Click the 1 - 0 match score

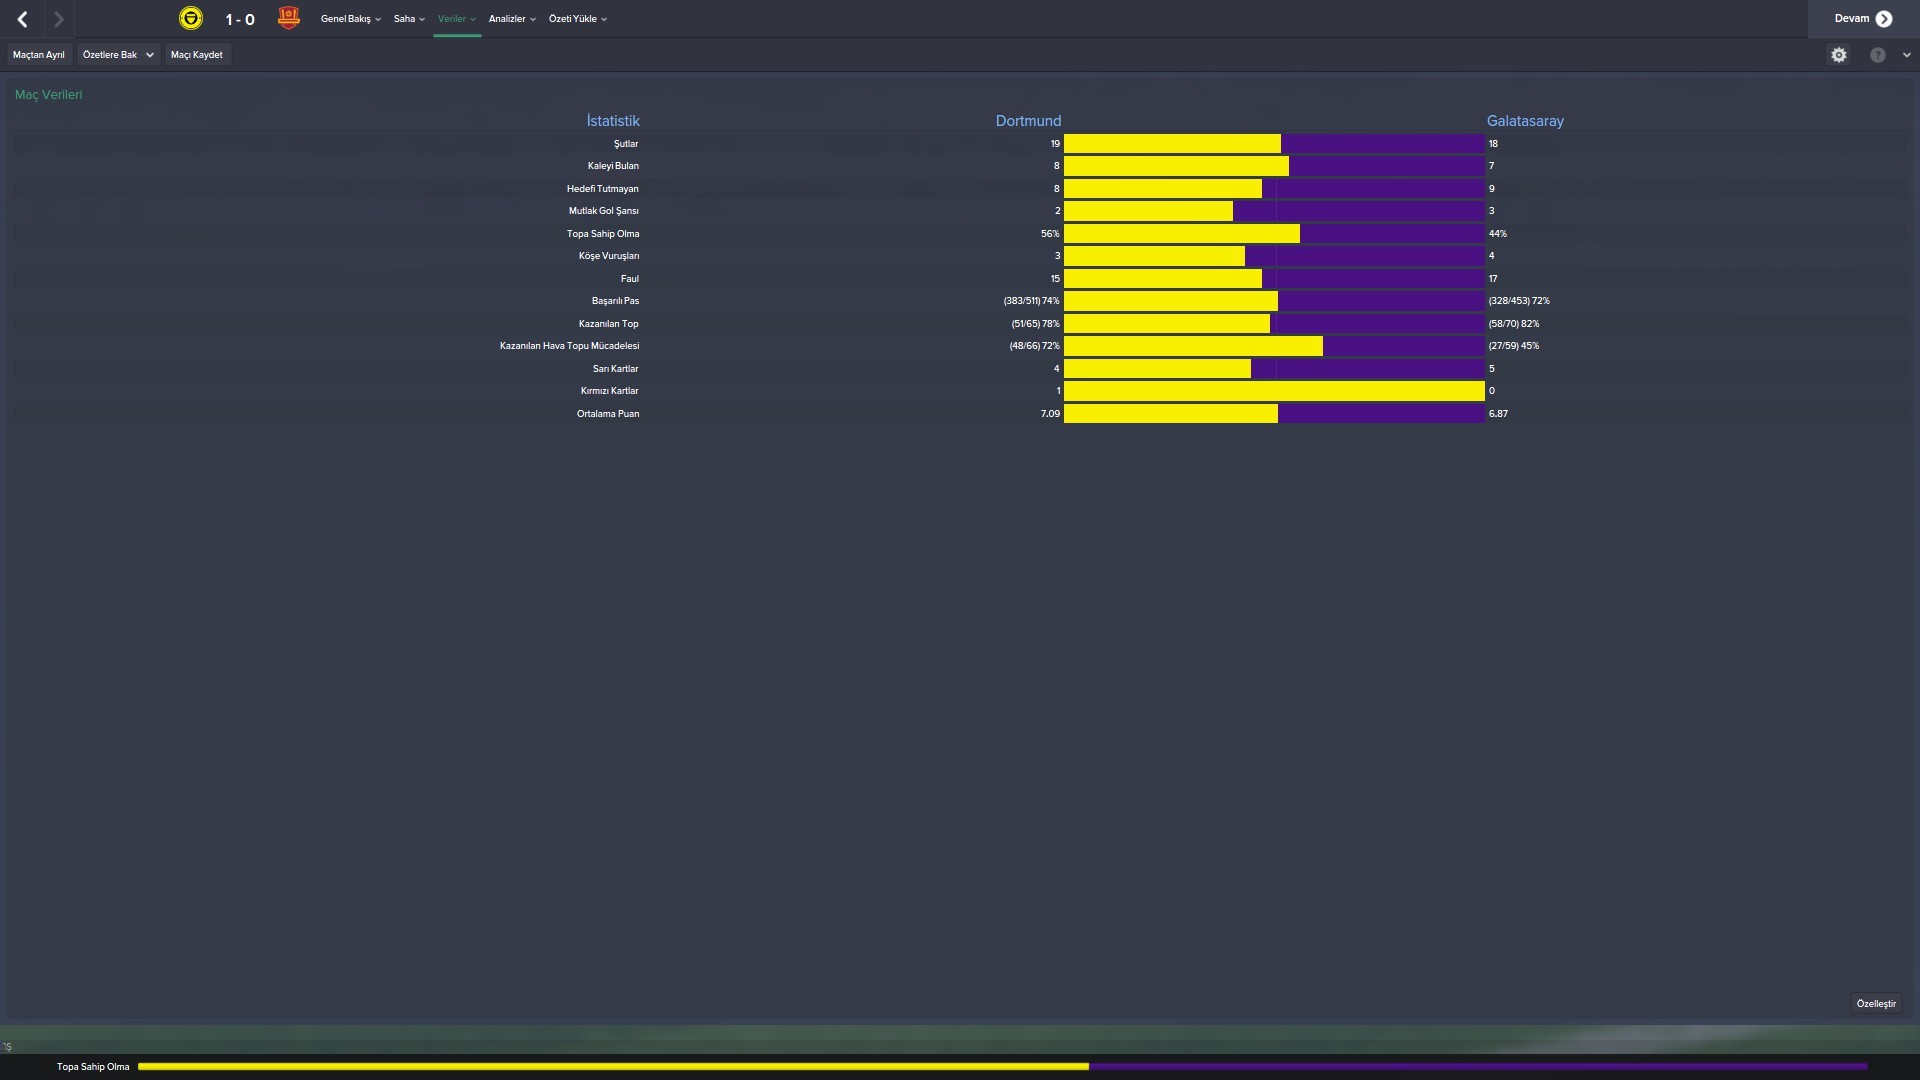[x=240, y=20]
